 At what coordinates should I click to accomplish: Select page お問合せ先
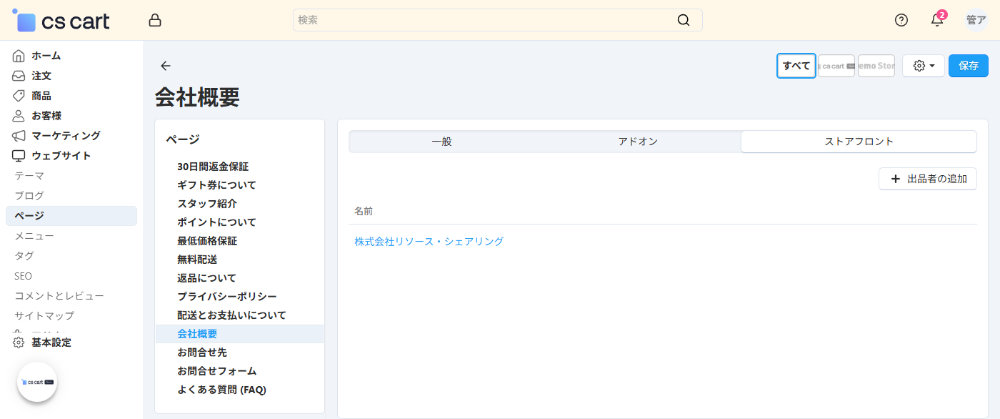click(202, 352)
